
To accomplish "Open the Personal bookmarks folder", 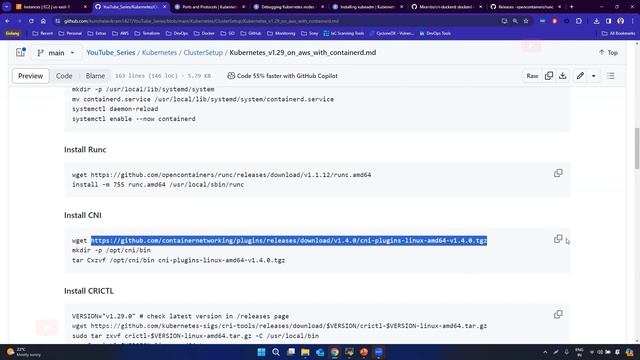I will pos(70,33).
